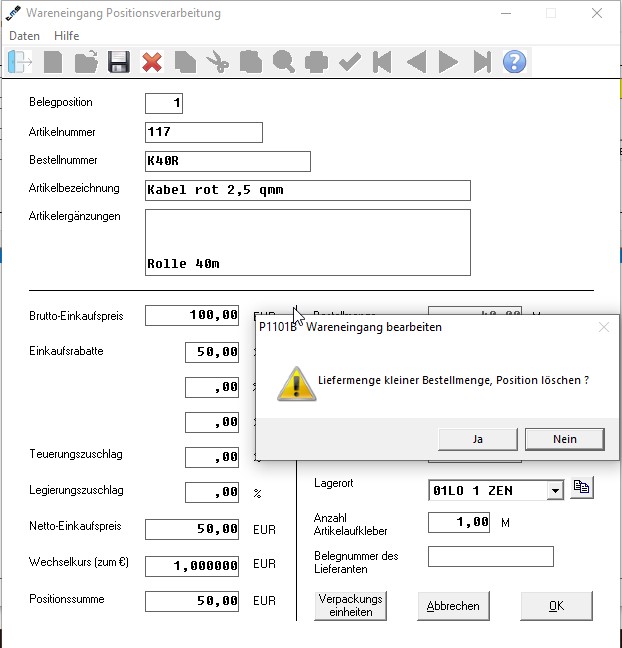Screen dimensions: 622x648
Task: Jump to last record icon
Action: pyautogui.click(x=482, y=62)
